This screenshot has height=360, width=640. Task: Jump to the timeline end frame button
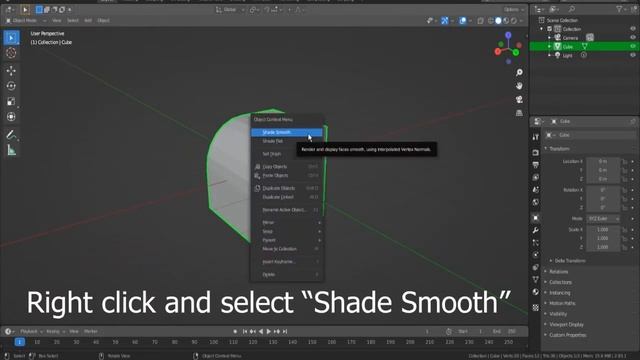click(x=285, y=331)
